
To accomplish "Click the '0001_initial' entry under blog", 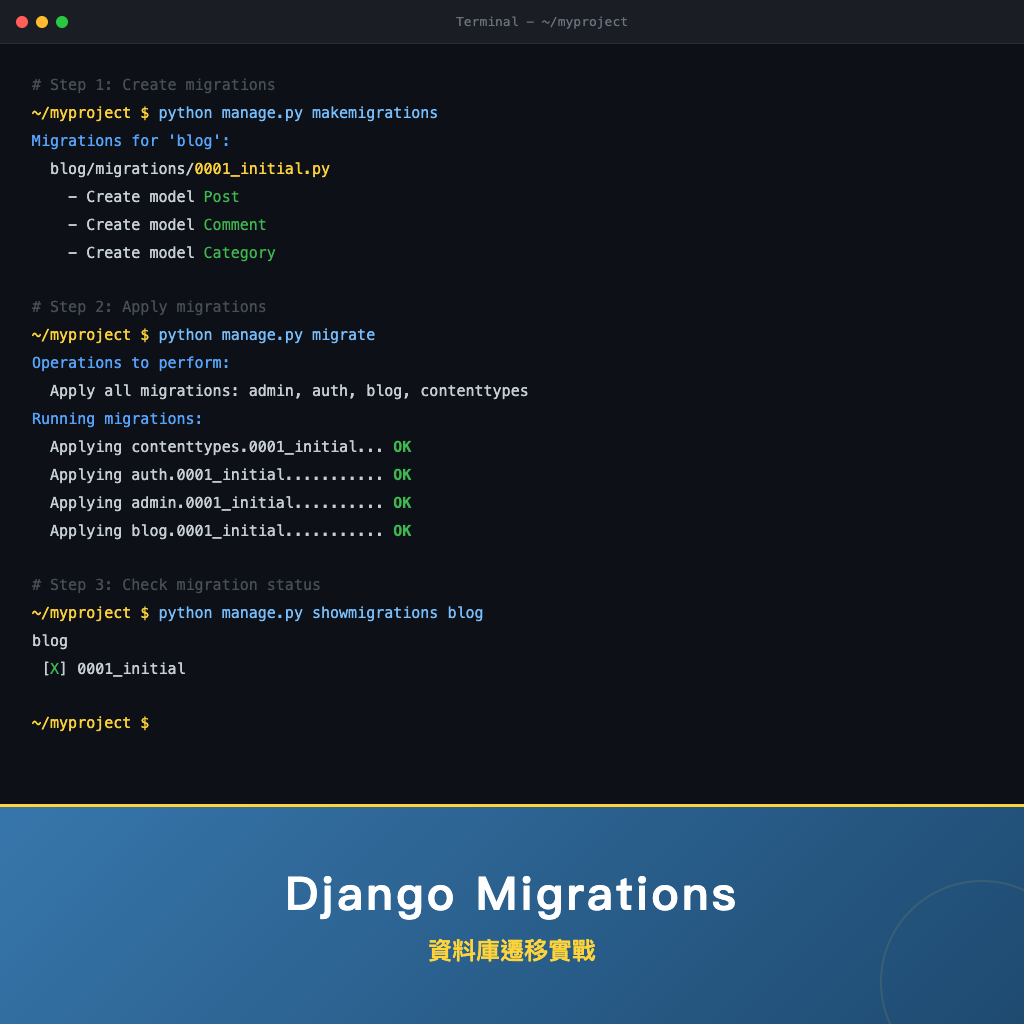I will tap(131, 669).
